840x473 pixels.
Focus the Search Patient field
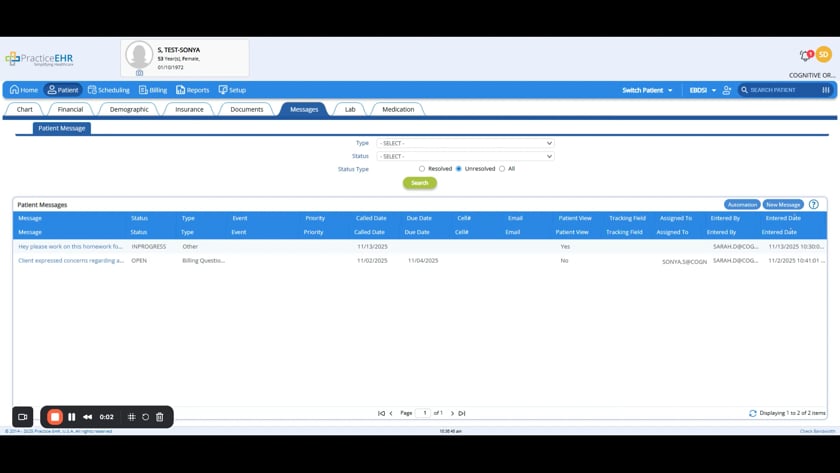tap(784, 90)
